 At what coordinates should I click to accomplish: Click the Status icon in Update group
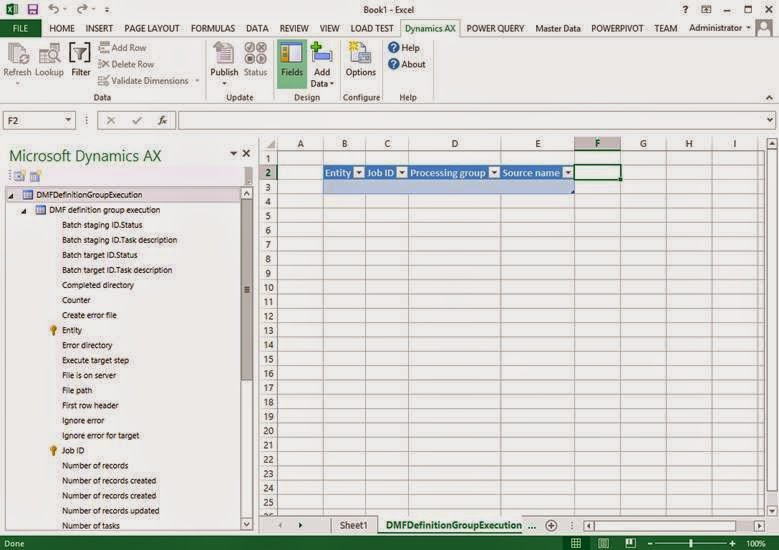coord(255,54)
